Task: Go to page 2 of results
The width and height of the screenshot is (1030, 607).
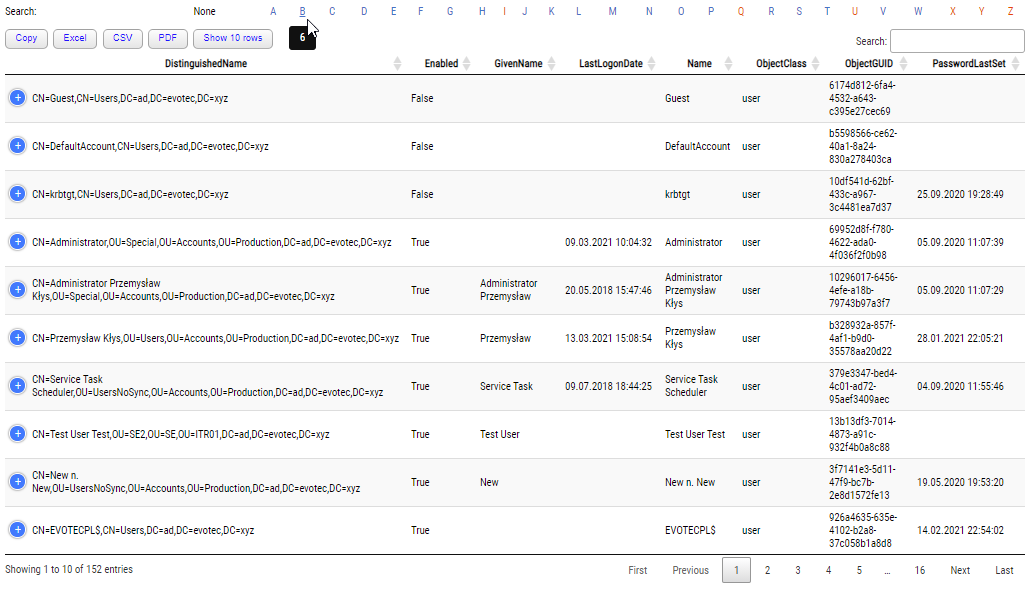Action: [x=767, y=569]
